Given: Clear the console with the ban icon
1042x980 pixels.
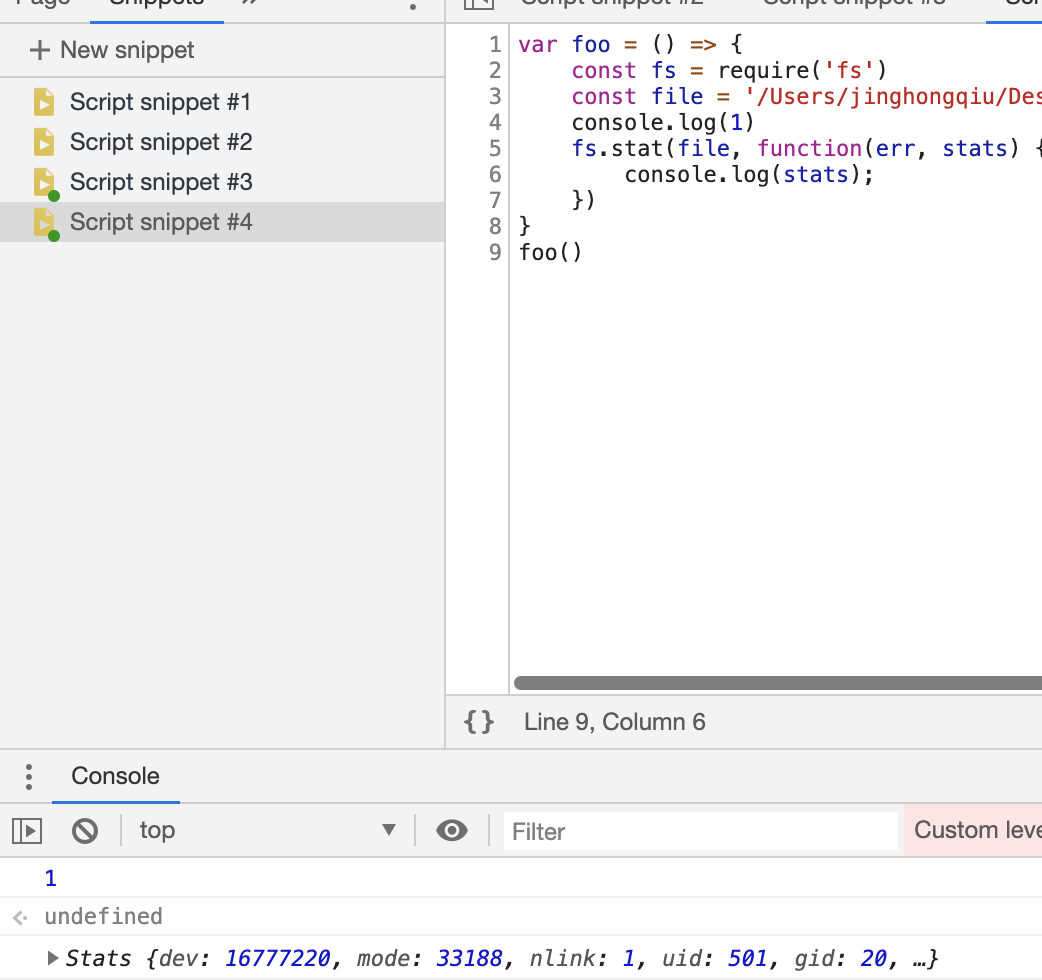Looking at the screenshot, I should [x=85, y=831].
